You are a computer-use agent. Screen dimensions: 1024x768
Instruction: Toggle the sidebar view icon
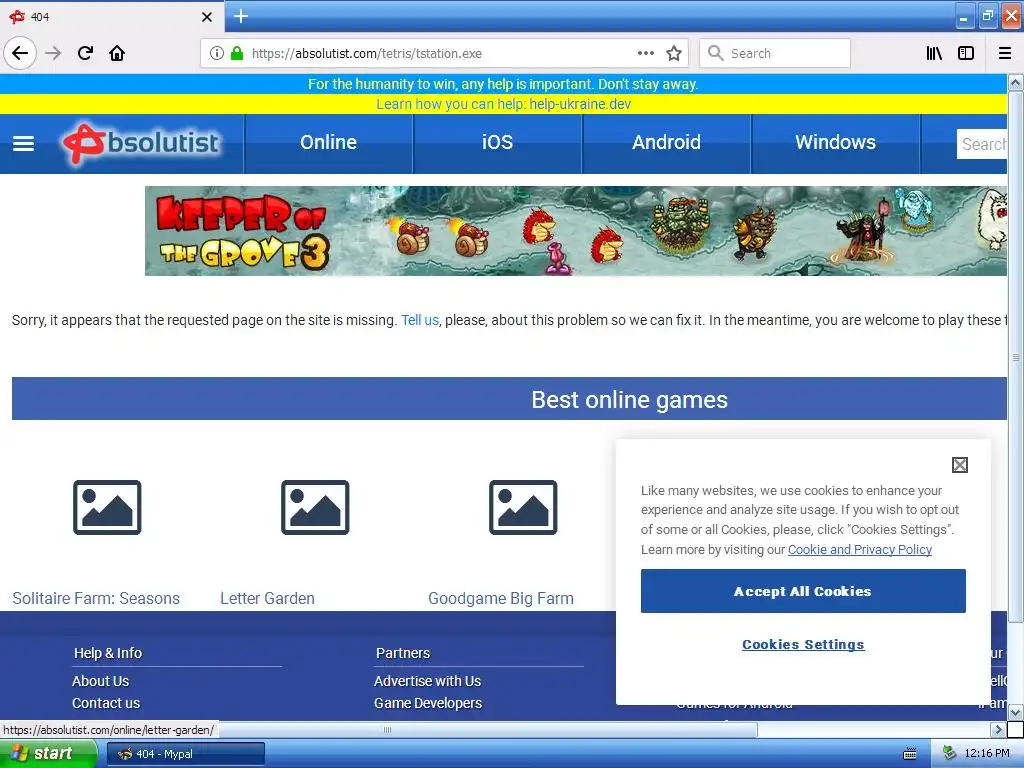pyautogui.click(x=966, y=54)
